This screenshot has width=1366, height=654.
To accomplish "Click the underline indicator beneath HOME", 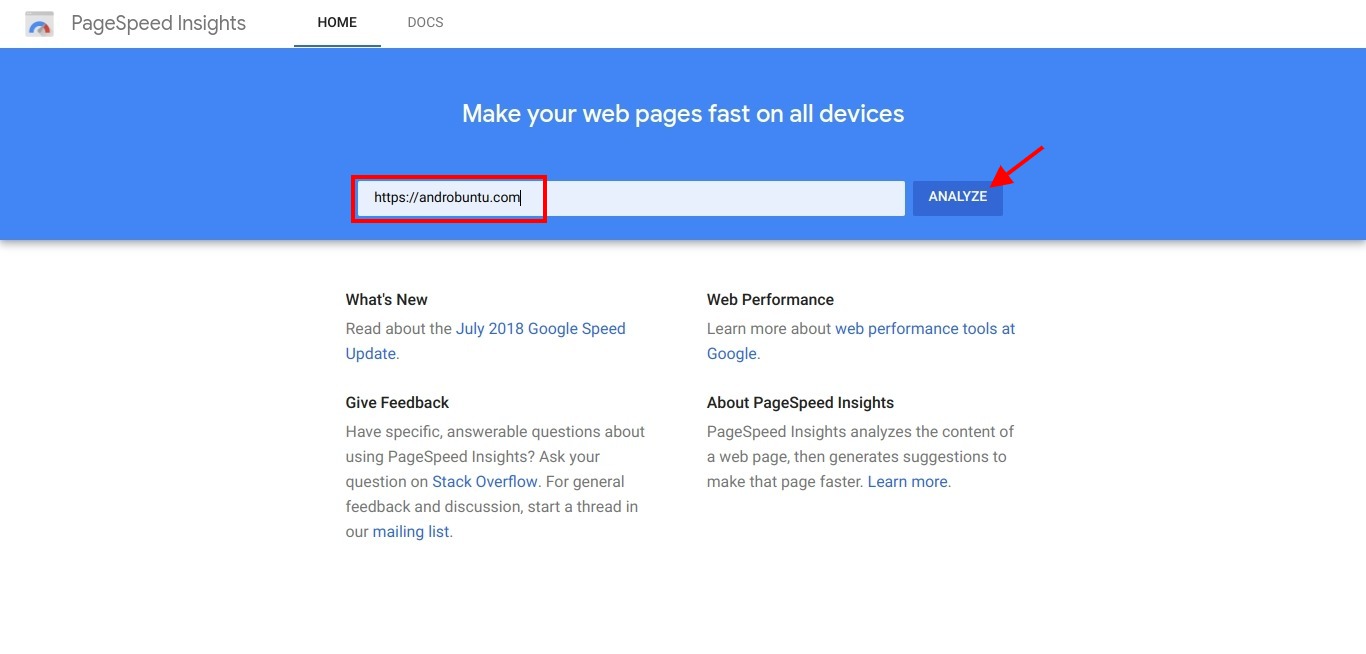I will 336,44.
